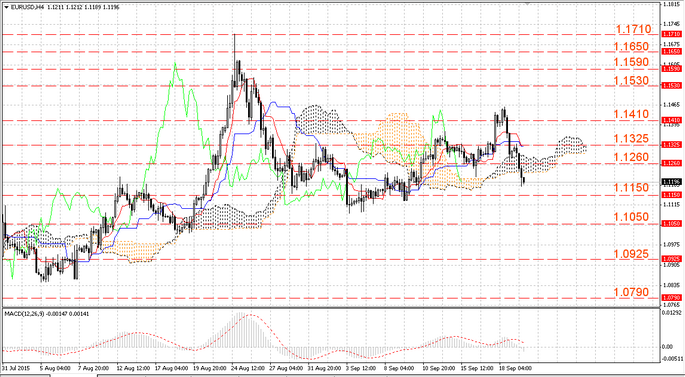
Task: Select the red 1.1325 price axis tag
Action: click(671, 145)
